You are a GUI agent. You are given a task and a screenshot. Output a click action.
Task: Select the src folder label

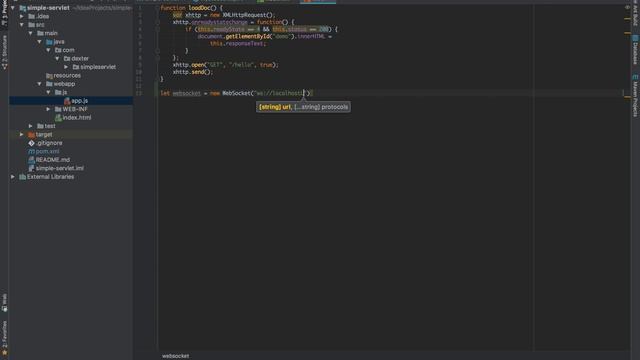(x=40, y=25)
